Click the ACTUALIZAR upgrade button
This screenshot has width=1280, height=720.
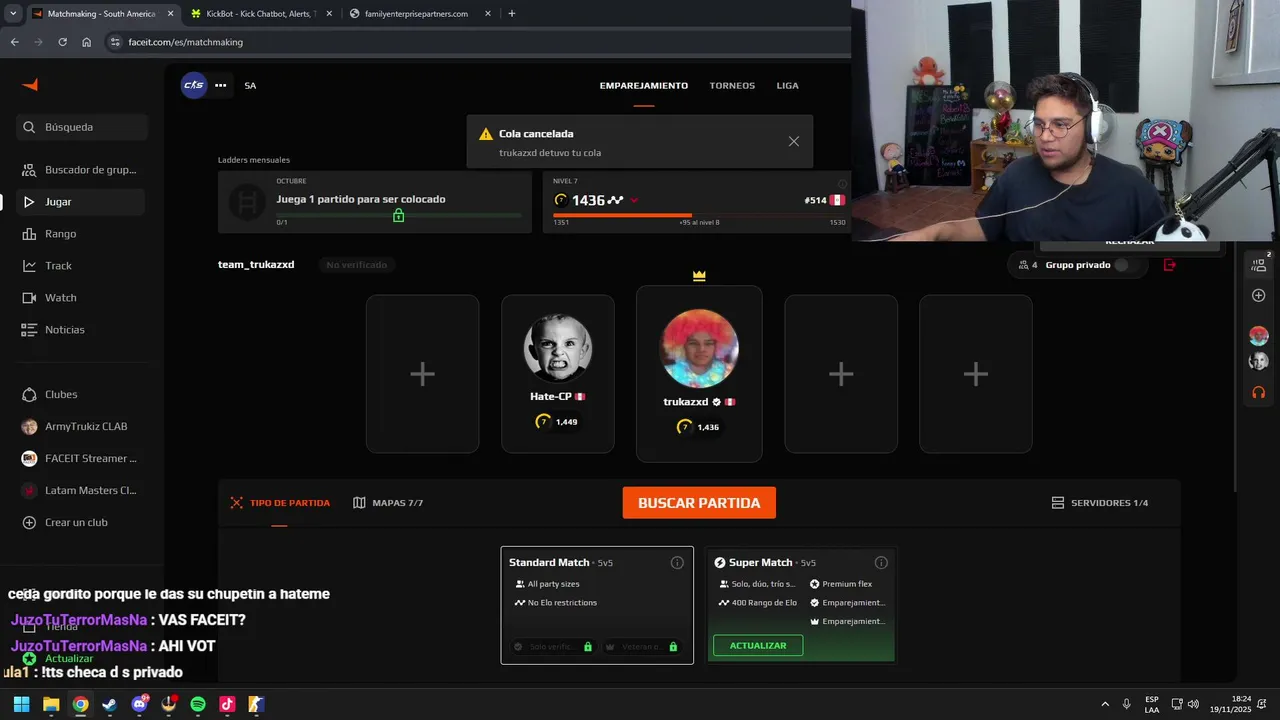[758, 646]
